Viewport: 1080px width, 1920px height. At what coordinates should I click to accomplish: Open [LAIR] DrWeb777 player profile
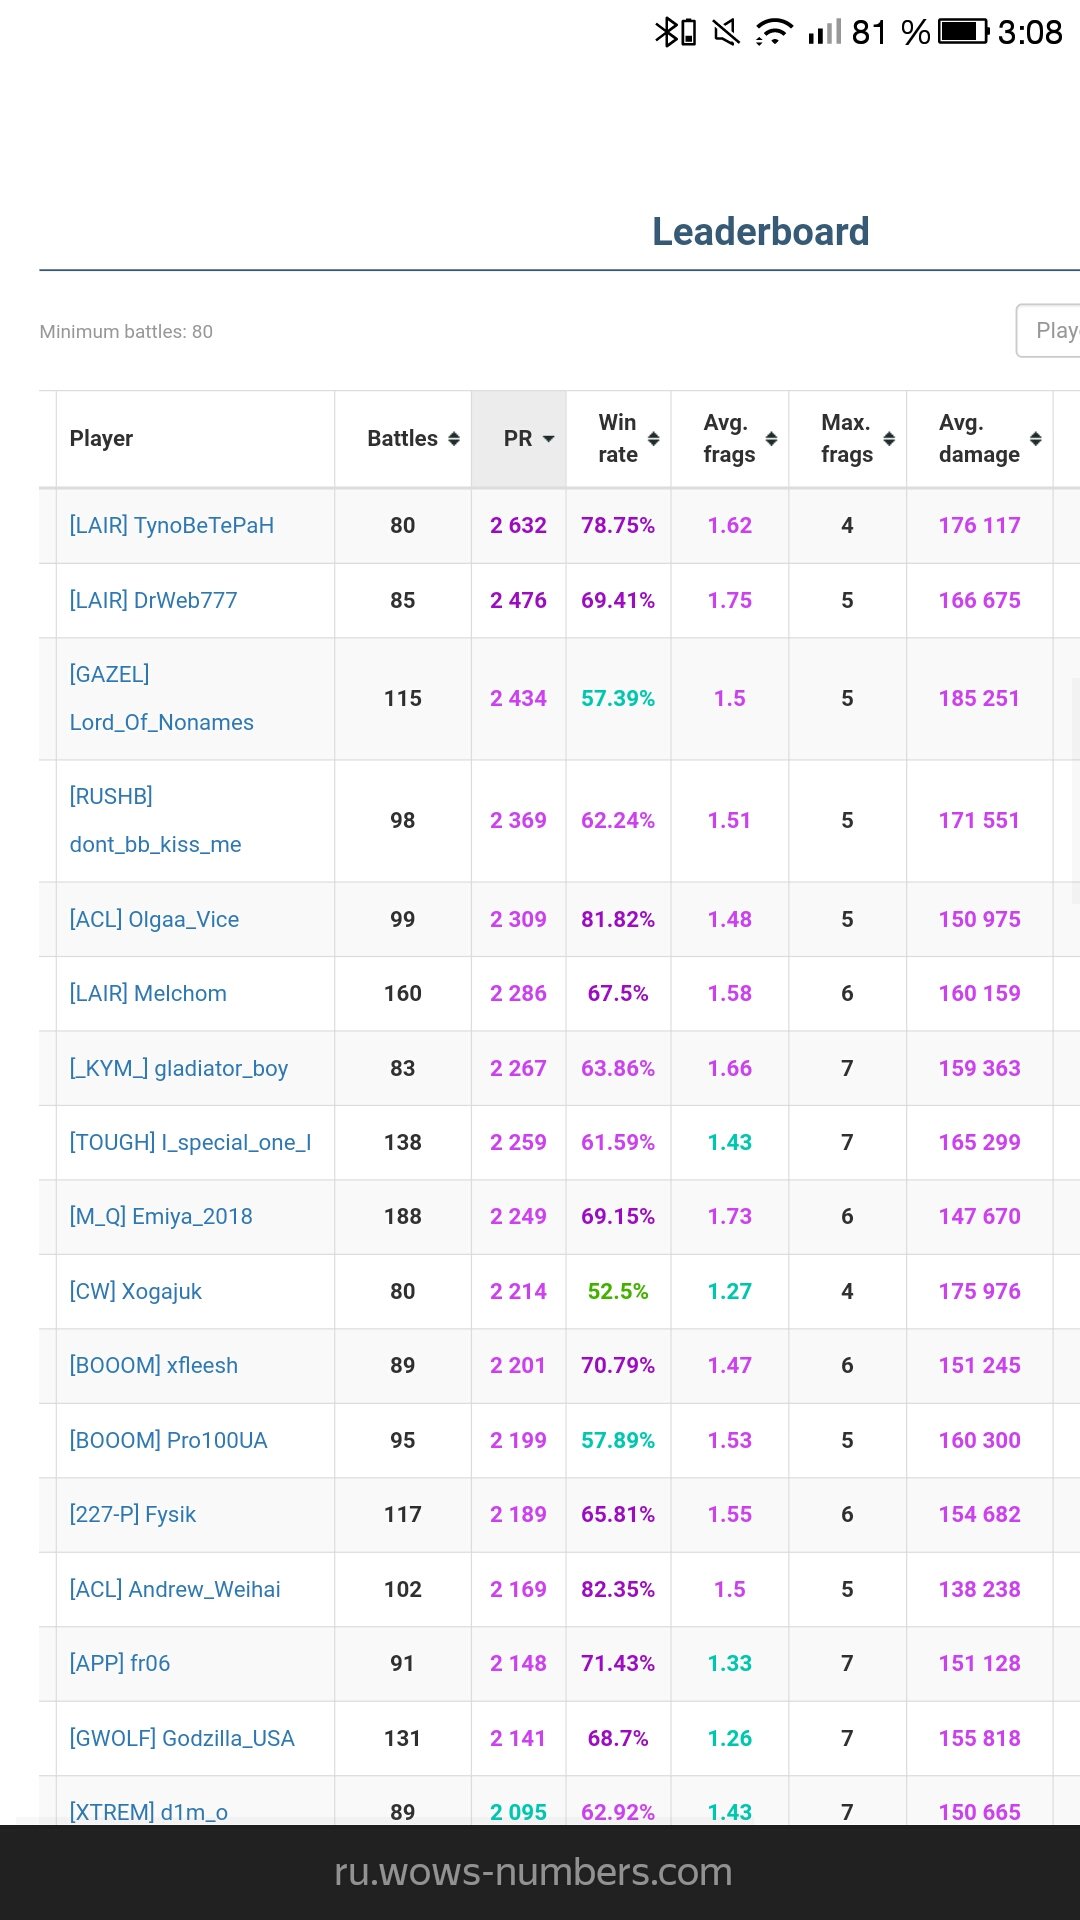(153, 601)
